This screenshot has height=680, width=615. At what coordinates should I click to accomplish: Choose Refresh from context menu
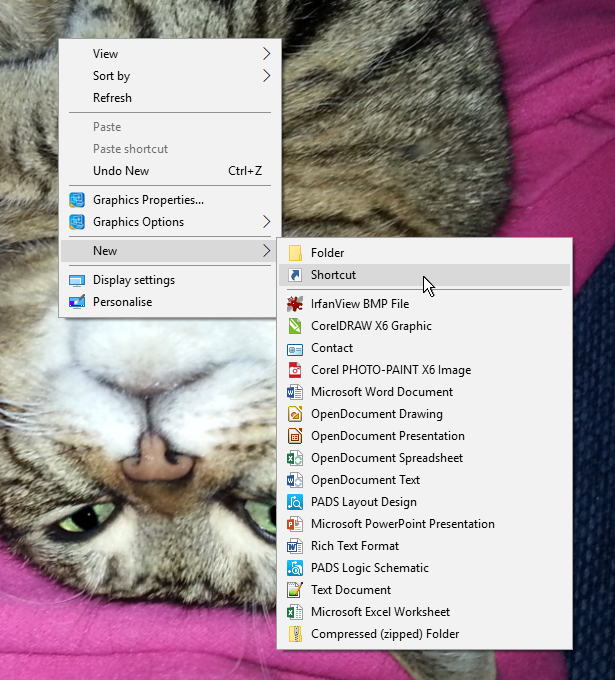[170, 98]
